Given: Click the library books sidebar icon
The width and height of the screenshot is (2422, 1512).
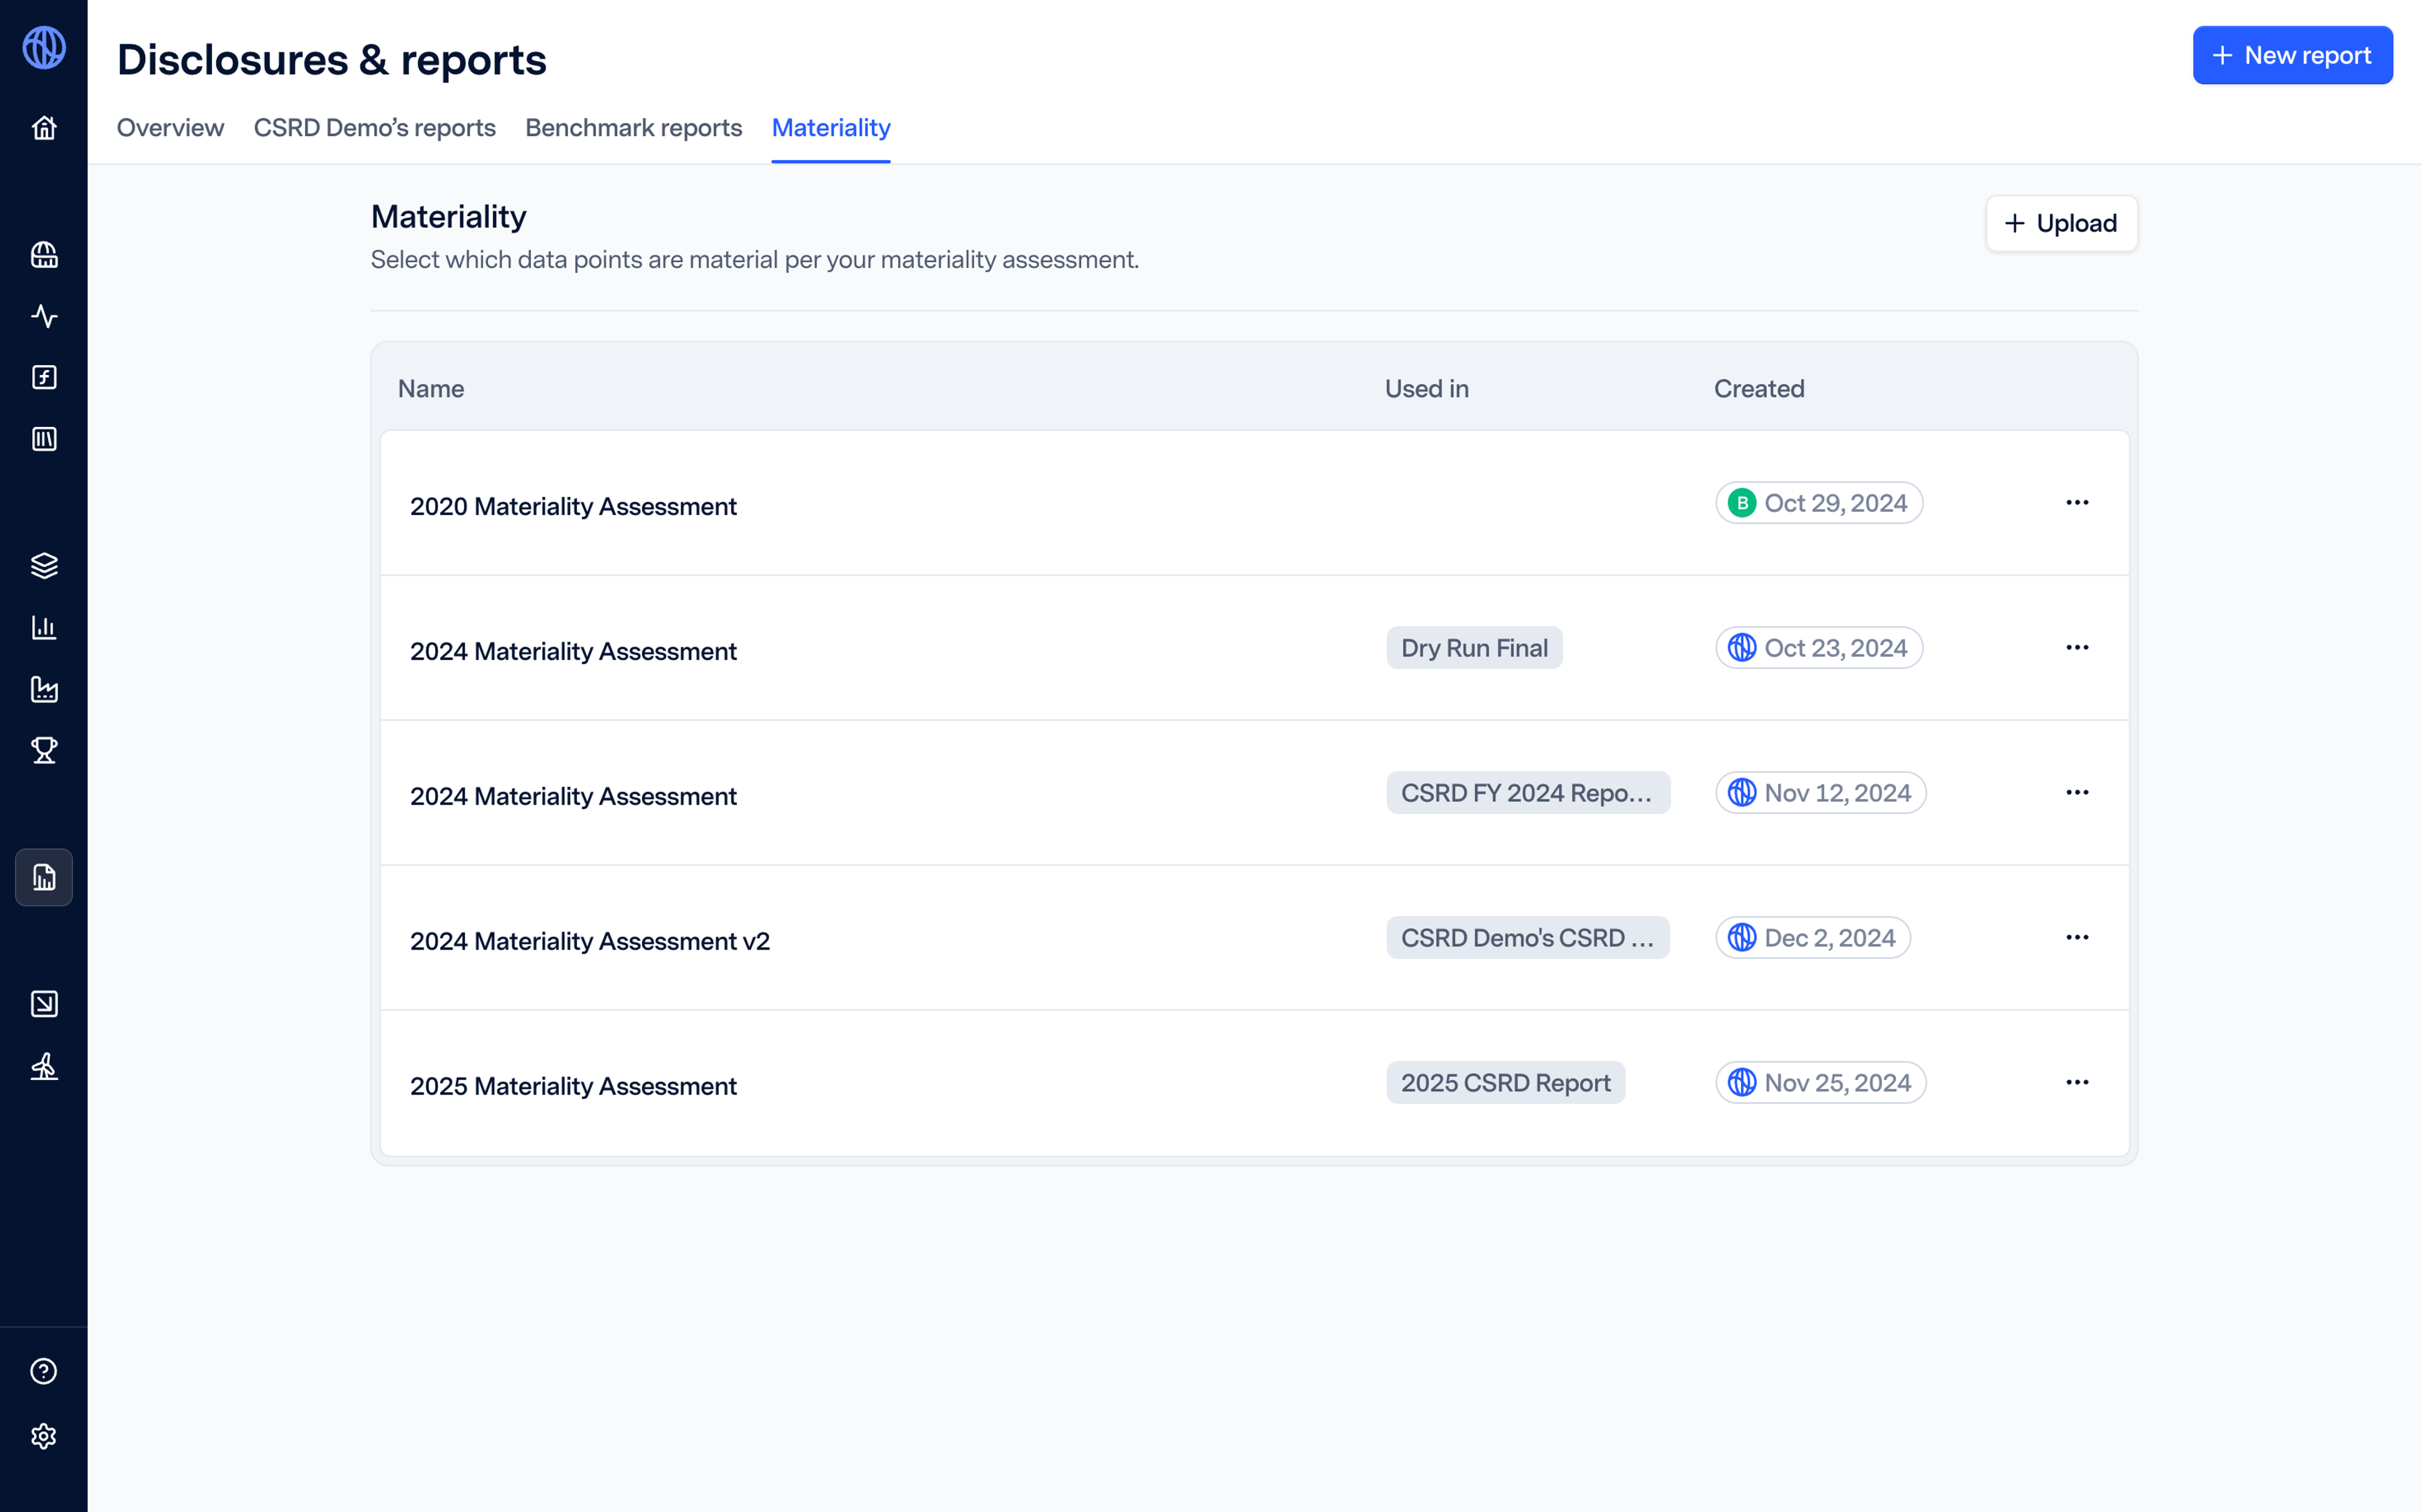Looking at the screenshot, I should (x=44, y=439).
